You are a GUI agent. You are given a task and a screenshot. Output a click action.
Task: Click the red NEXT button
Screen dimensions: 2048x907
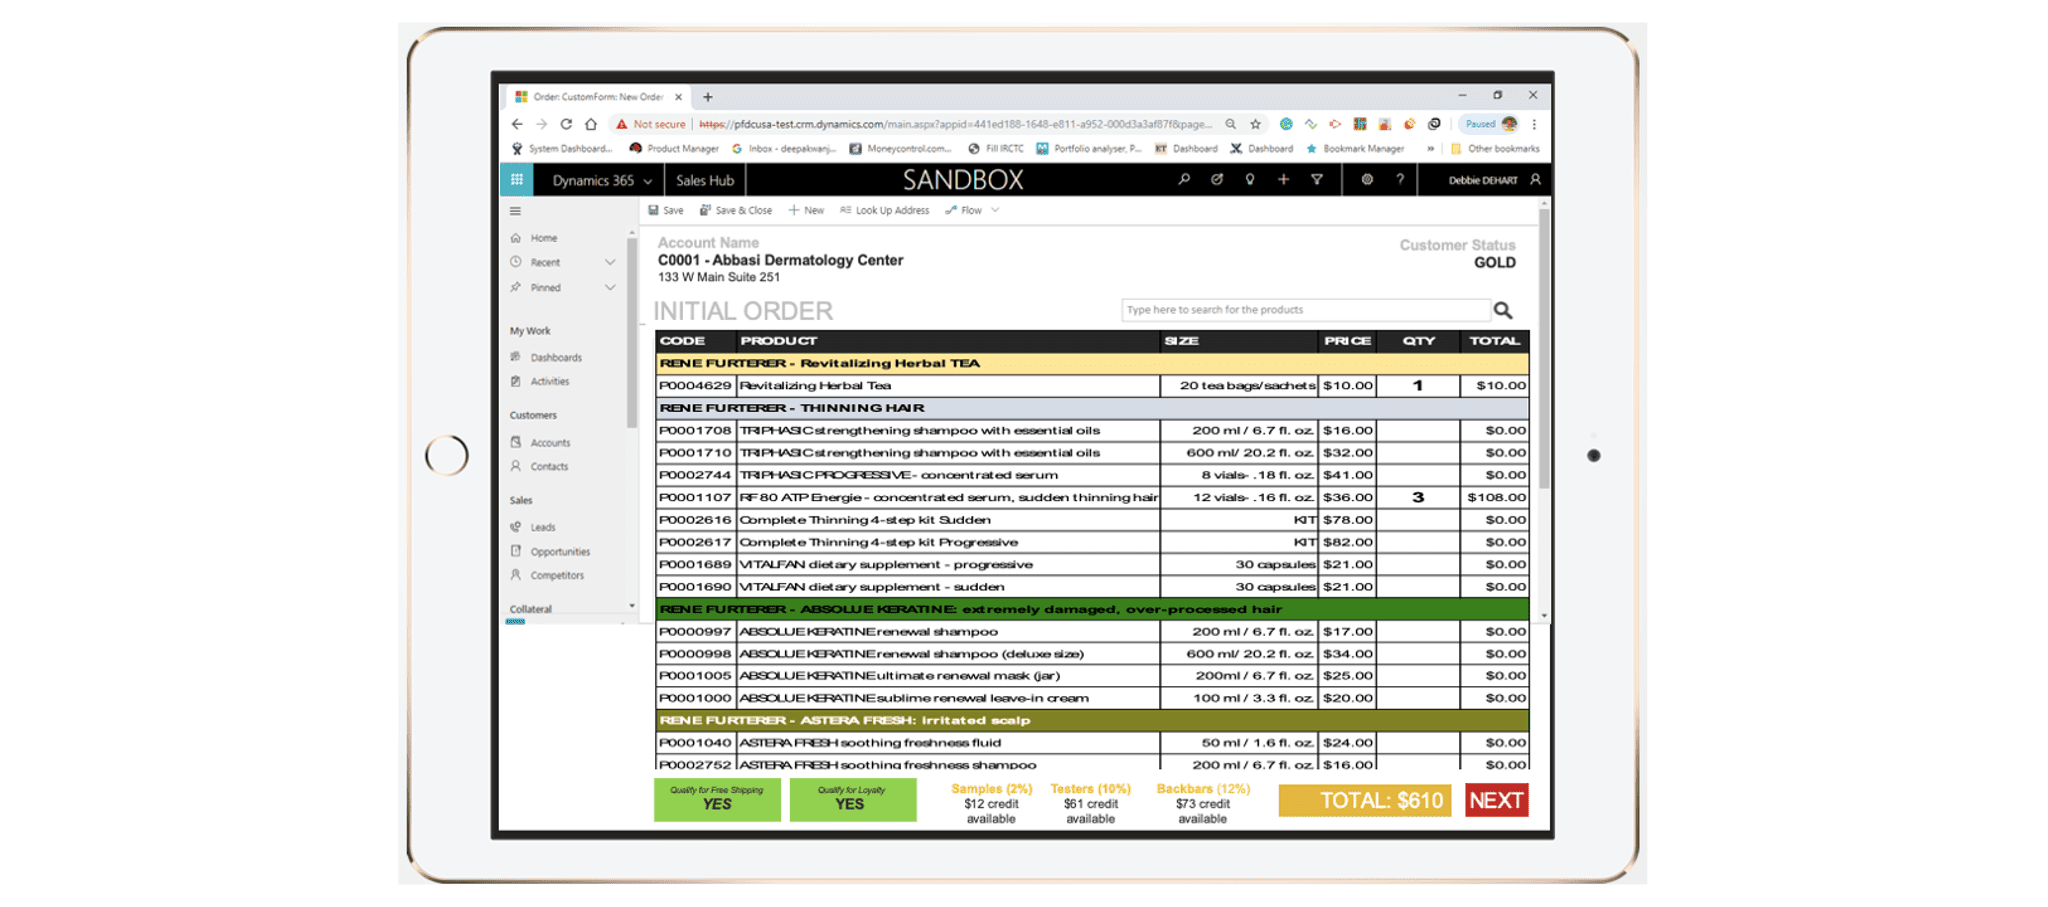1496,800
